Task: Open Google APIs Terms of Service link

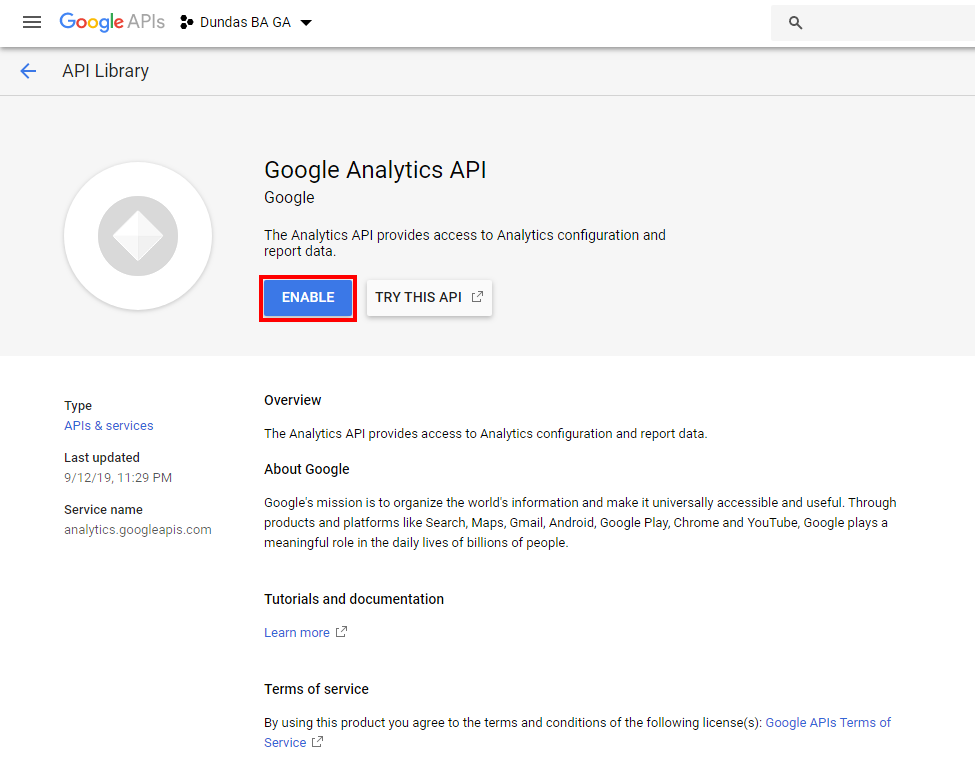Action: click(x=827, y=722)
